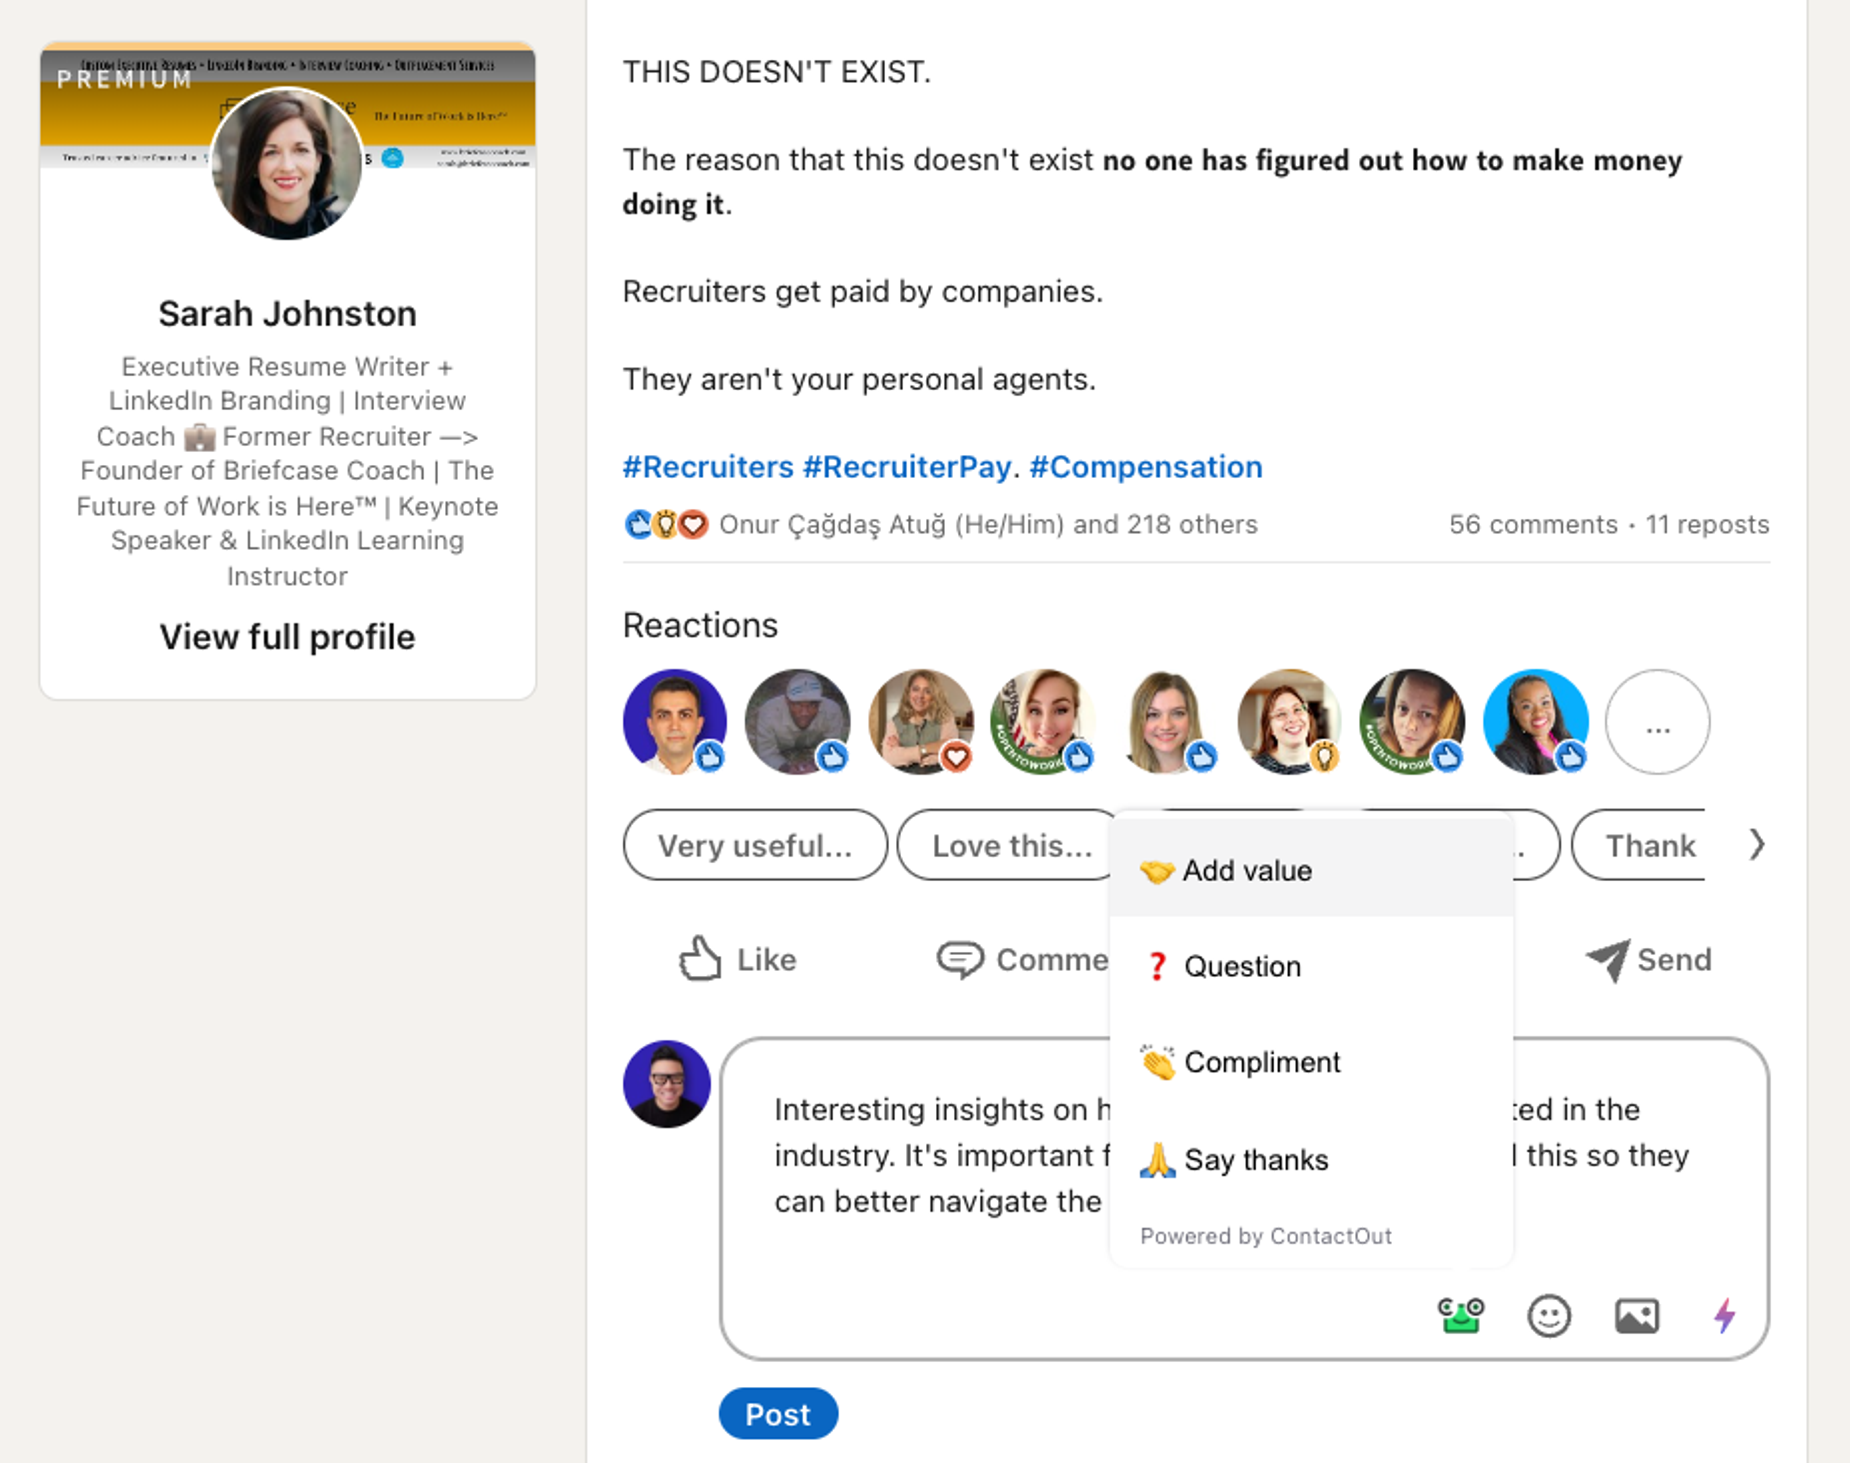Open 'View full profile' link
This screenshot has height=1463, width=1850.
coord(287,637)
